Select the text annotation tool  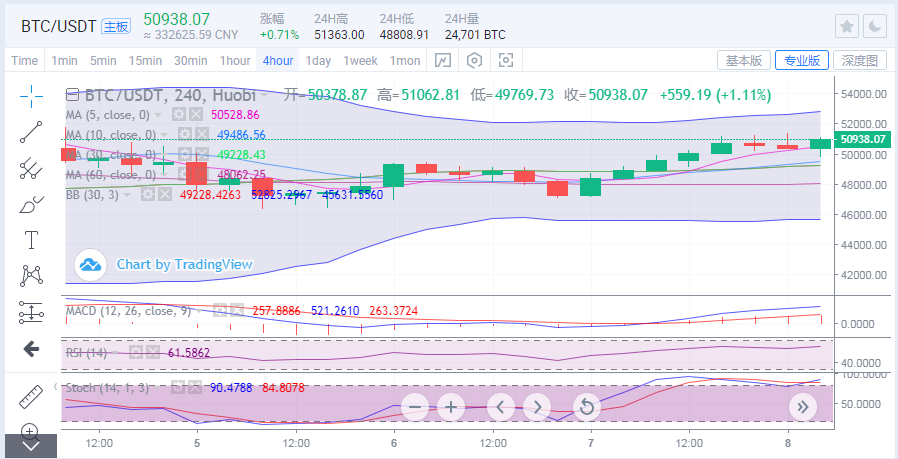[x=31, y=240]
